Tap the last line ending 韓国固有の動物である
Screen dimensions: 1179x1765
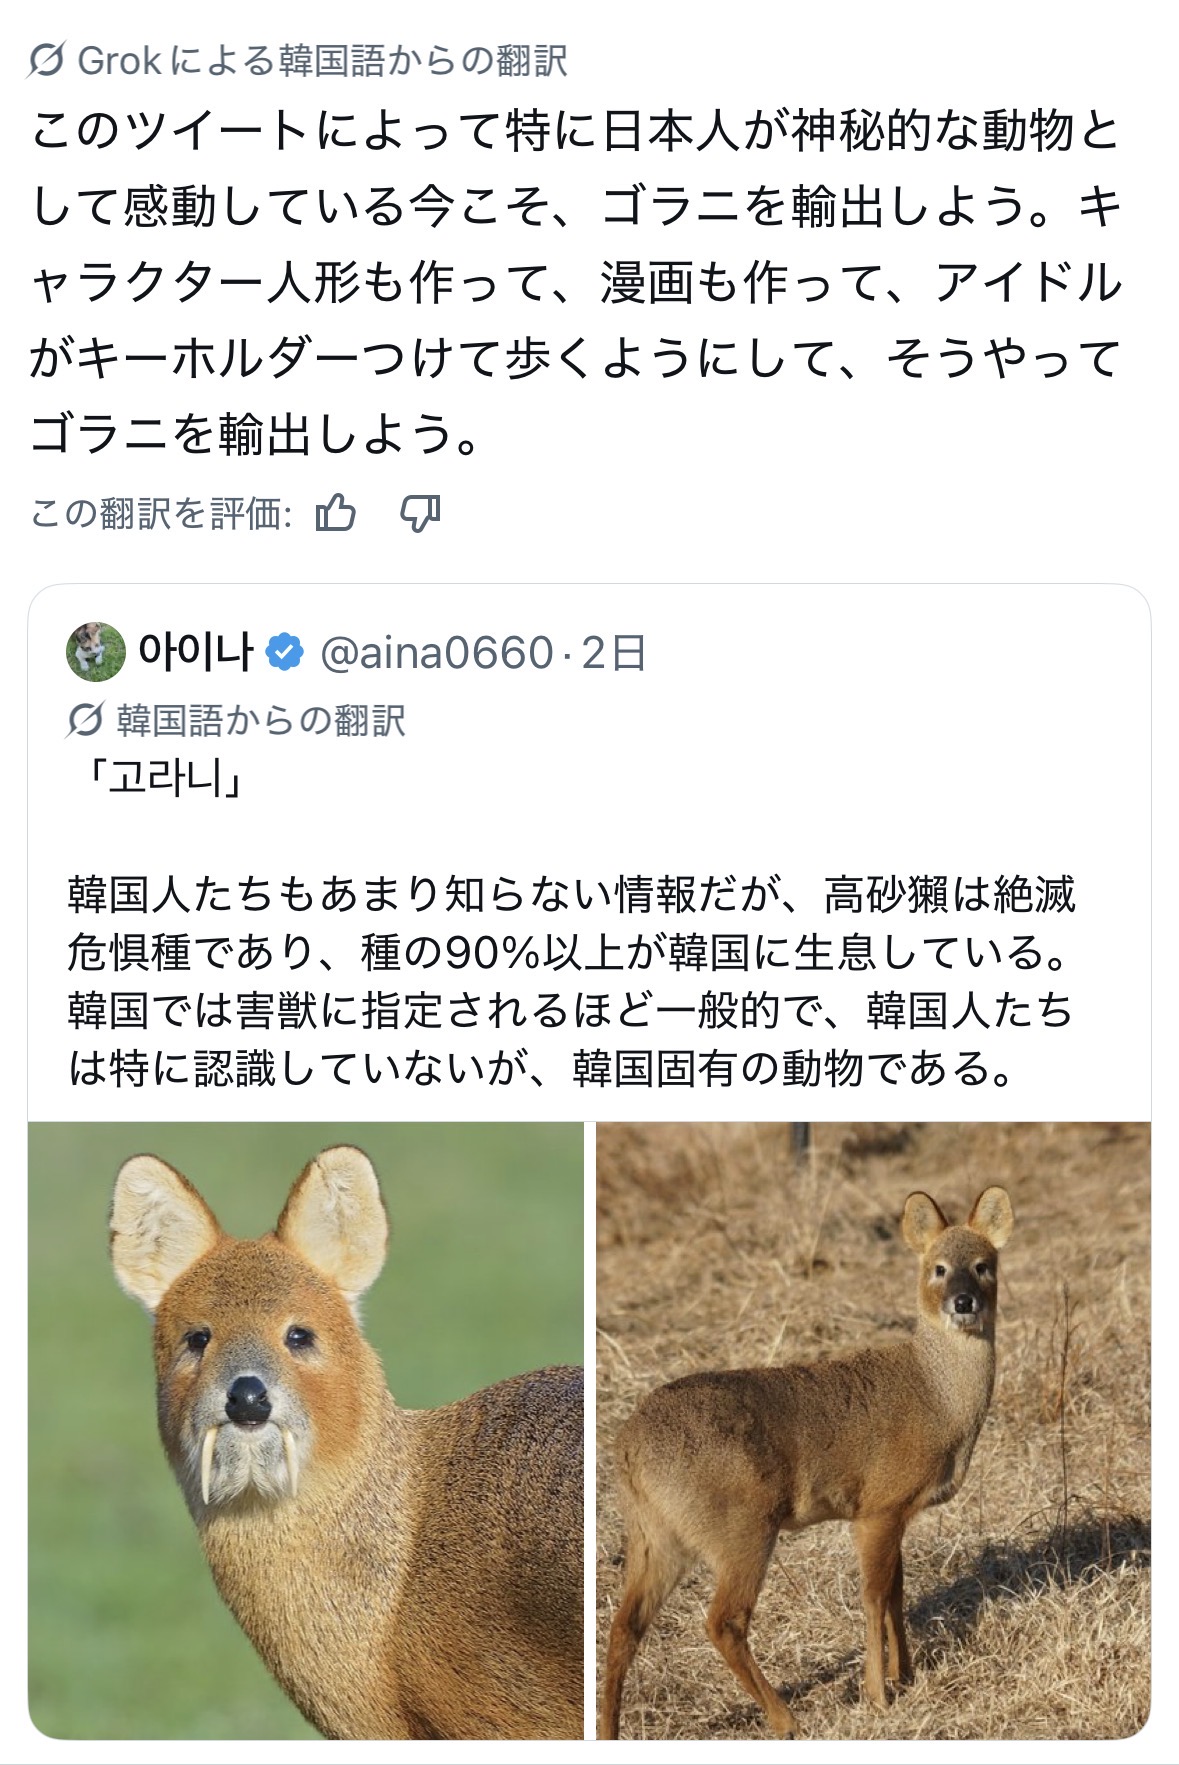tap(541, 1068)
